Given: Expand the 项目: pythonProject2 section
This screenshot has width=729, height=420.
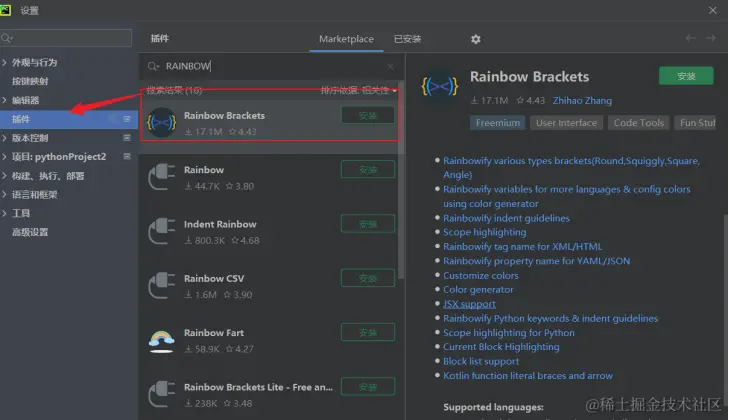Looking at the screenshot, I should click(x=4, y=157).
